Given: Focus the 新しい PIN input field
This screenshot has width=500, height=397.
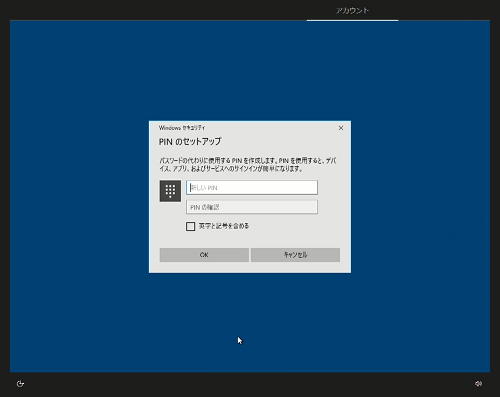Looking at the screenshot, I should click(x=252, y=188).
